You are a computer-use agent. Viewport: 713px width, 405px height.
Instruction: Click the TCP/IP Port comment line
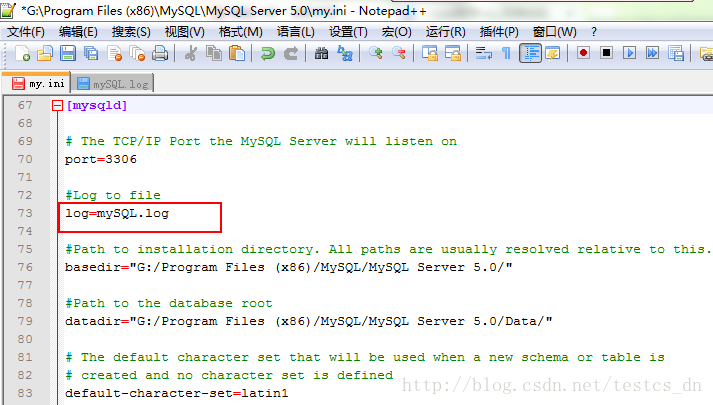click(261, 141)
